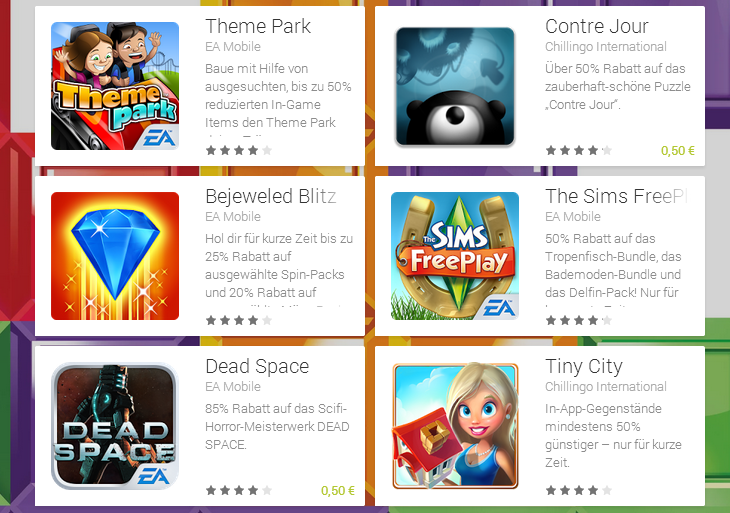The image size is (730, 513).
Task: Click the 0,50 € price on Dead Space
Action: point(338,491)
